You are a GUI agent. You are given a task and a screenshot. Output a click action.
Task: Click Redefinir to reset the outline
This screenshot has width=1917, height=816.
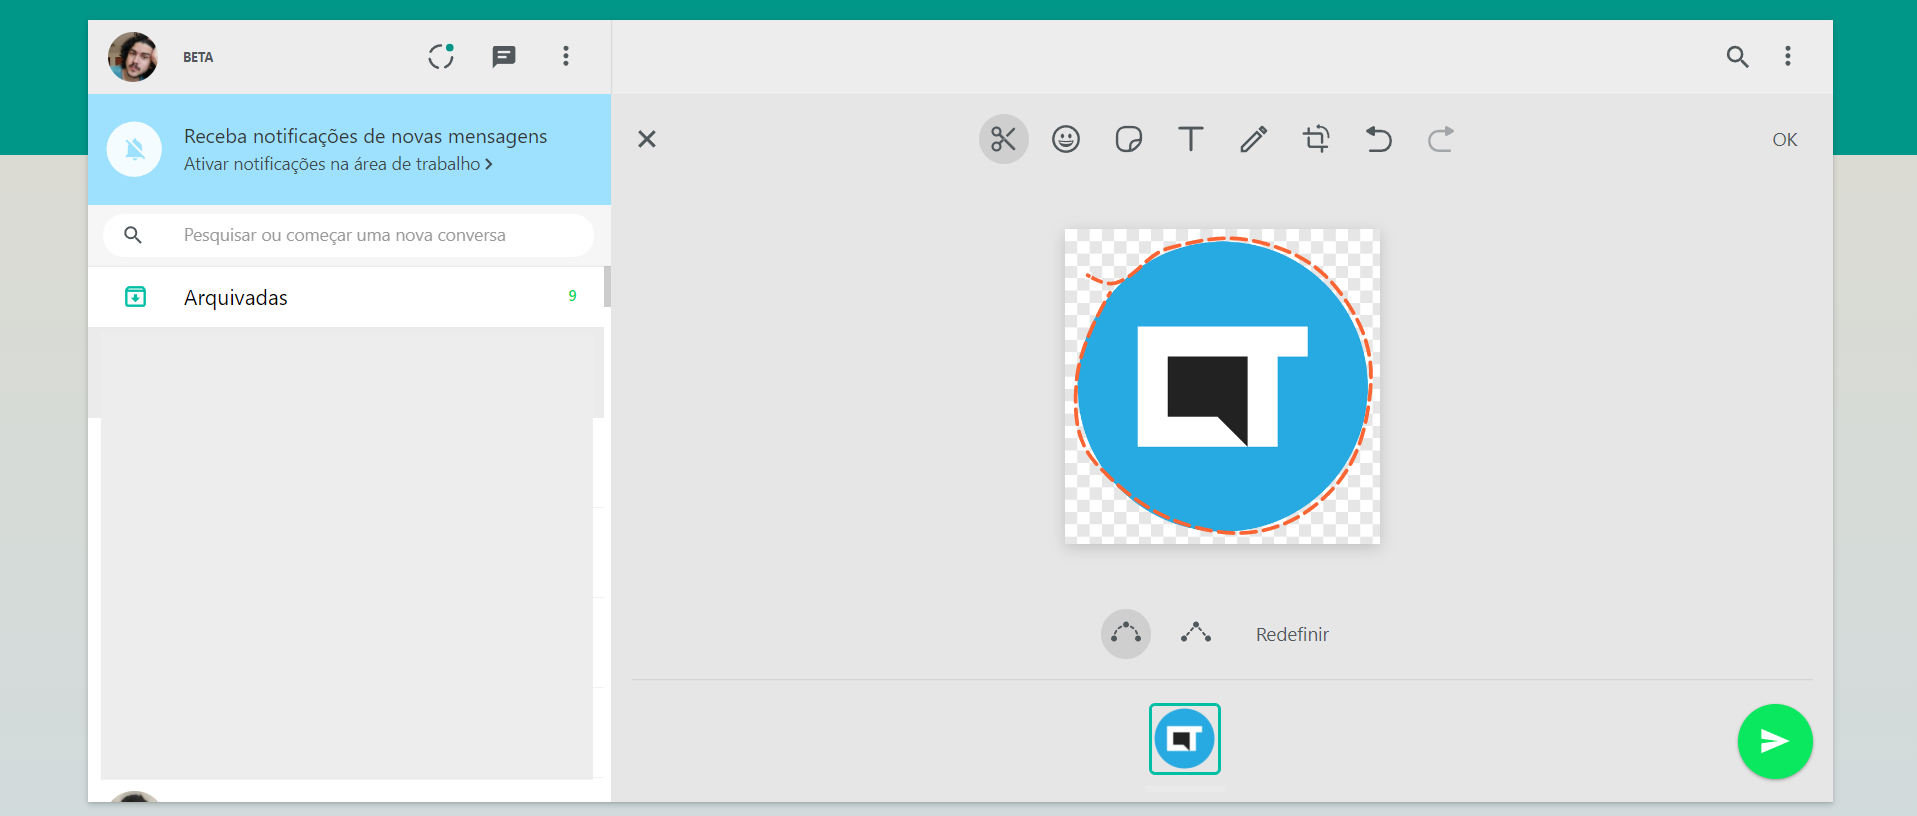click(x=1292, y=635)
